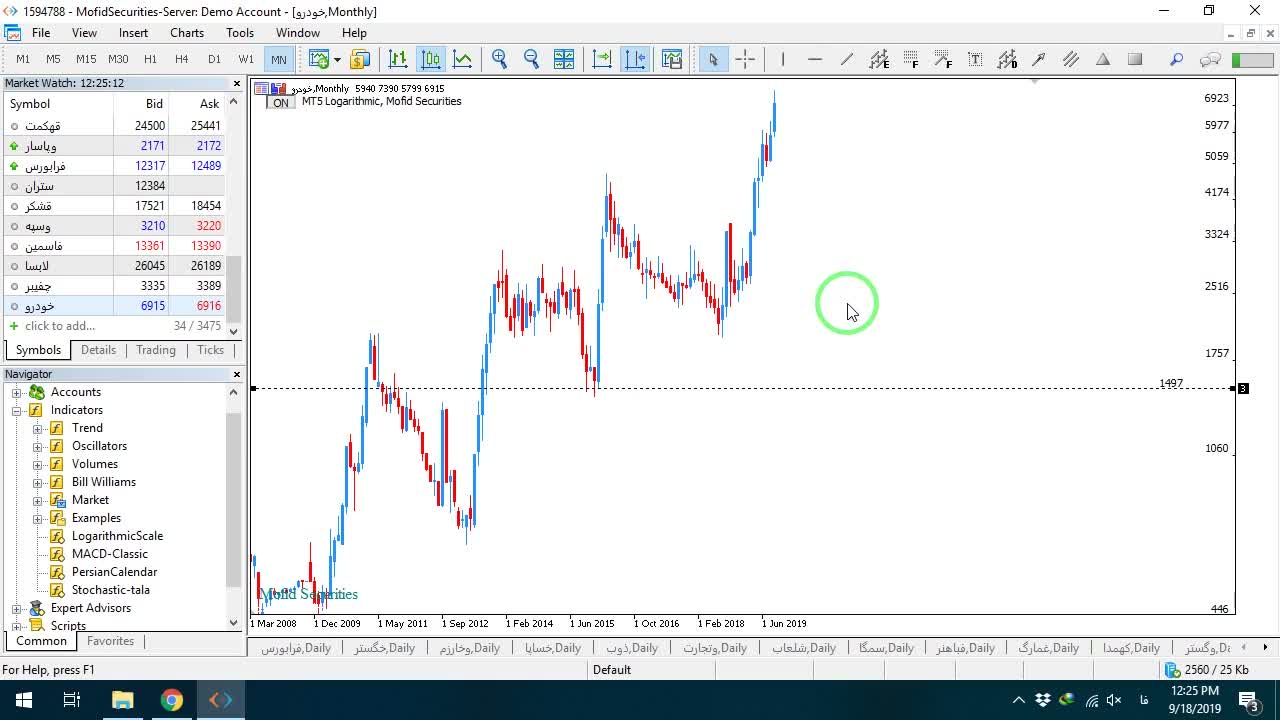Select the Triangle shape tool
This screenshot has width=1280, height=720.
[x=1103, y=59]
